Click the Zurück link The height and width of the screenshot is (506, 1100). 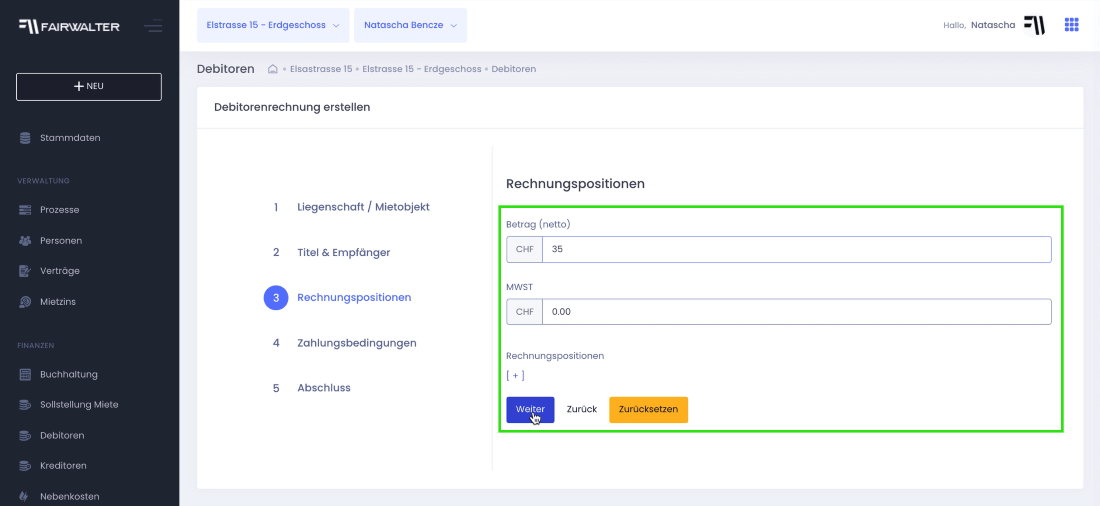pos(582,410)
